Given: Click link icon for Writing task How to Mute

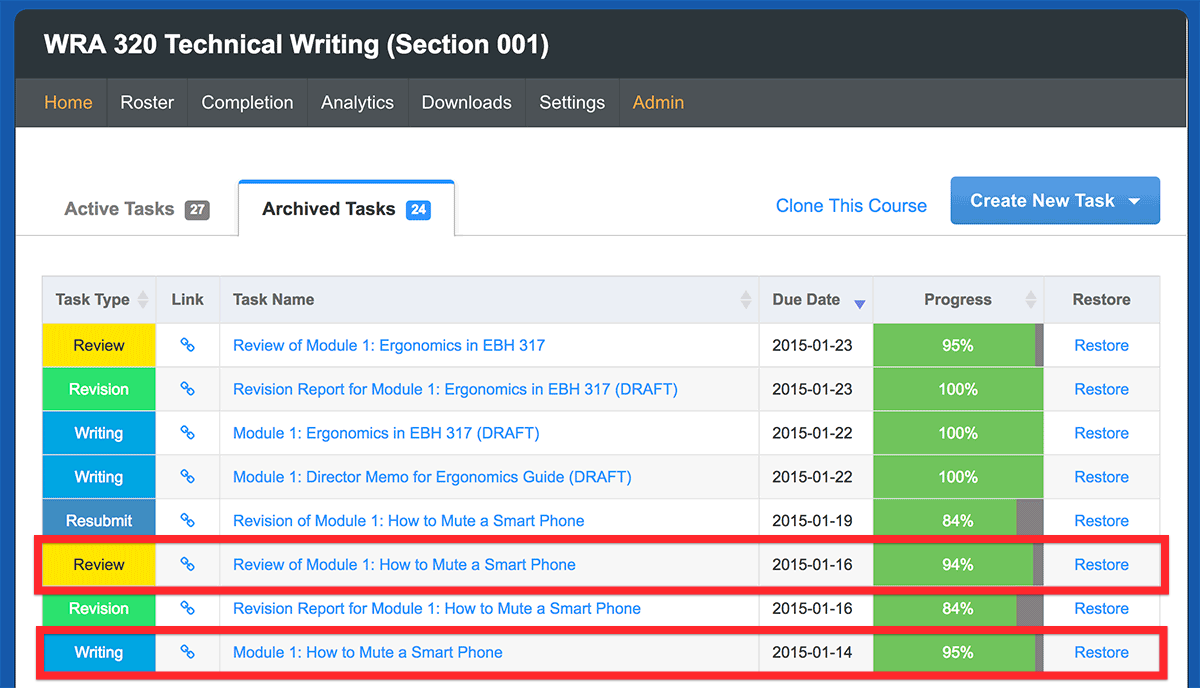Looking at the screenshot, I should point(187,653).
